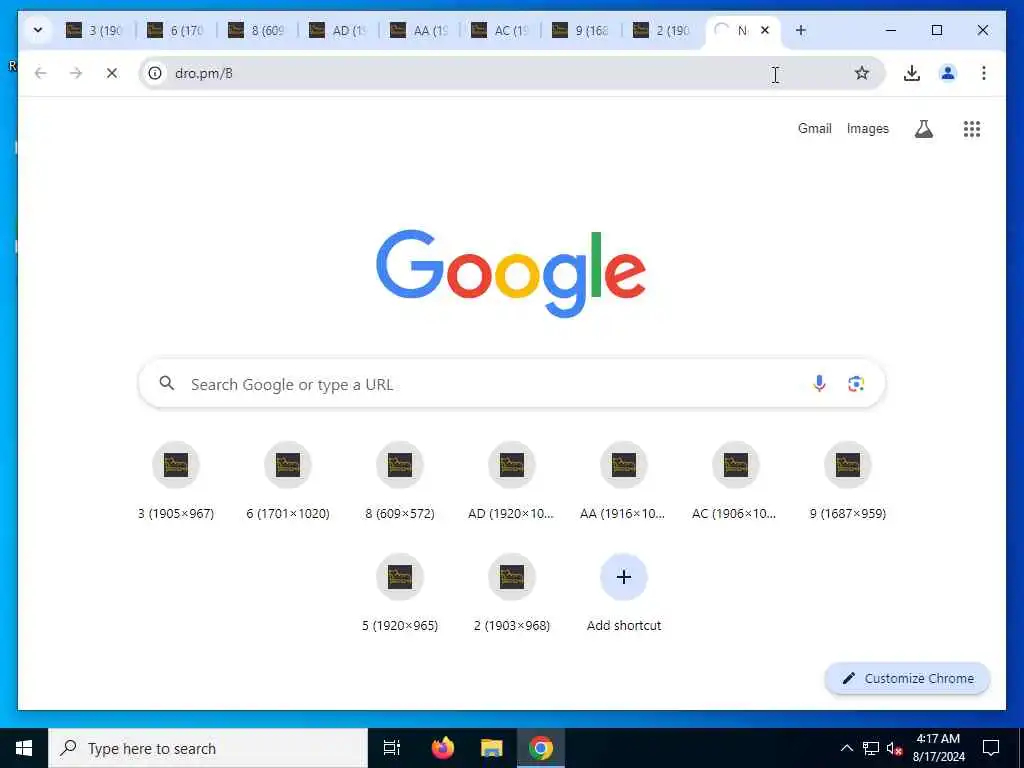Switch to the AC tab

tap(500, 30)
